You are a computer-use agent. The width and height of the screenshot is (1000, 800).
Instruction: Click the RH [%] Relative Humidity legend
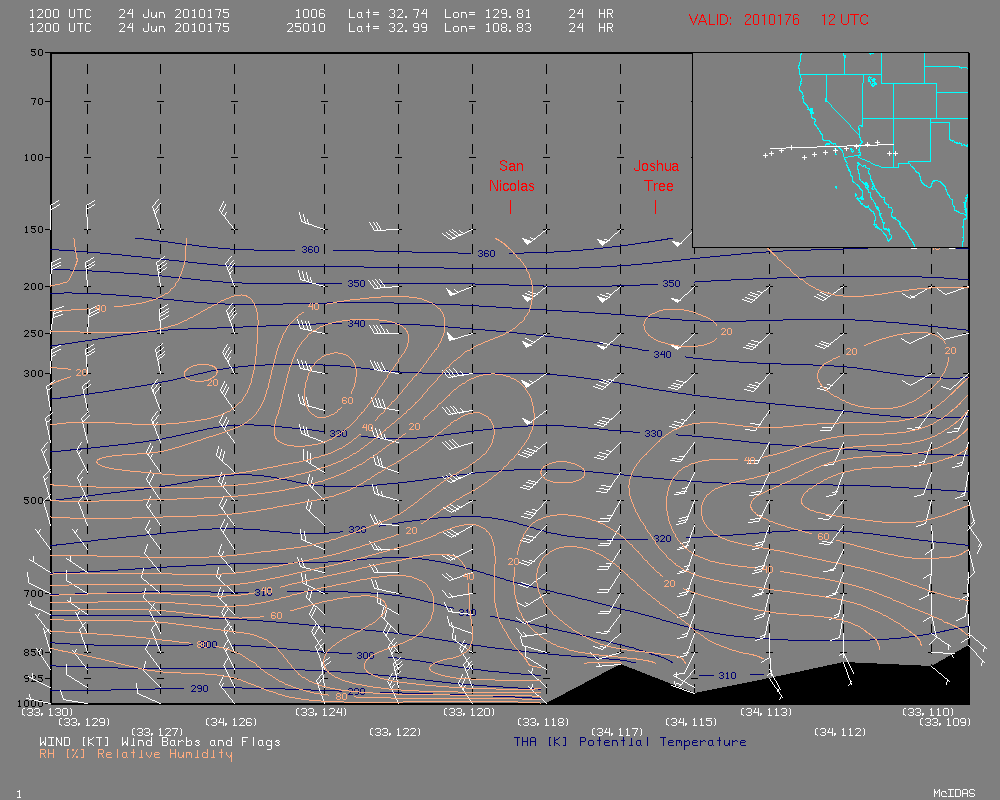(x=136, y=754)
